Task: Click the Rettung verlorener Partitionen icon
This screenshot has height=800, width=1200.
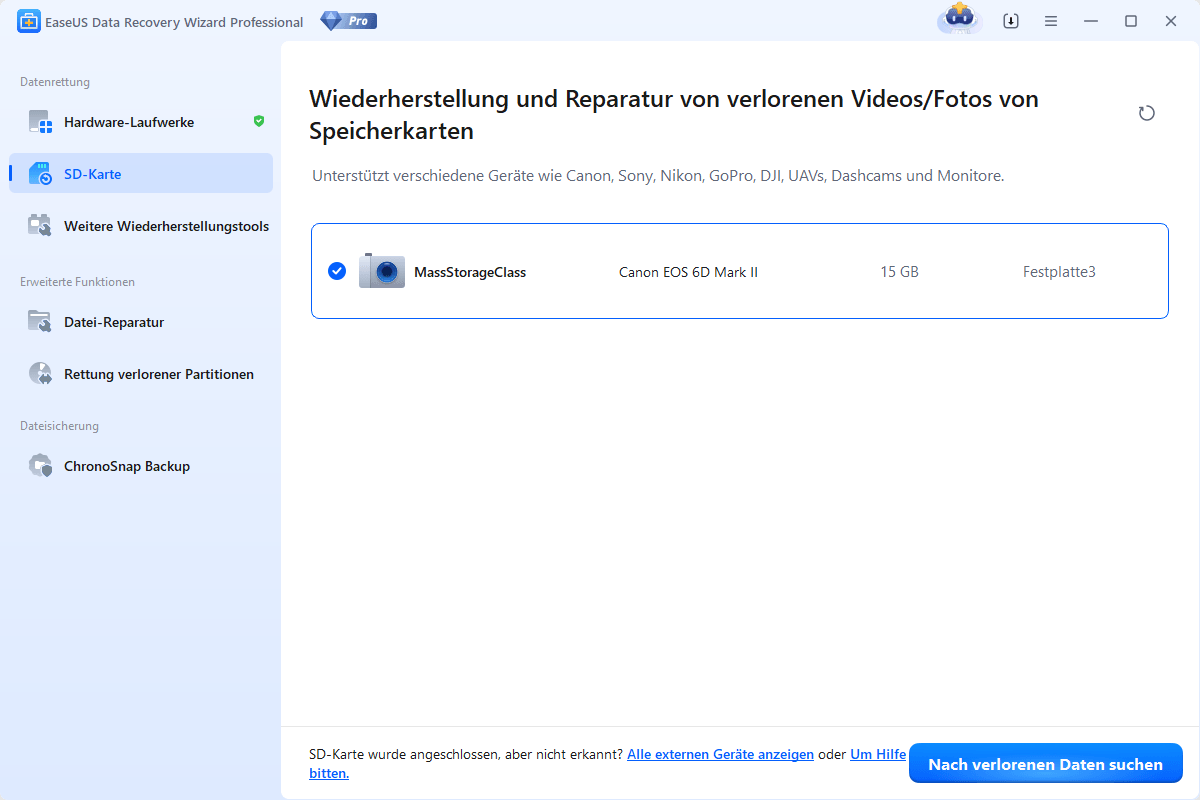Action: pyautogui.click(x=40, y=374)
